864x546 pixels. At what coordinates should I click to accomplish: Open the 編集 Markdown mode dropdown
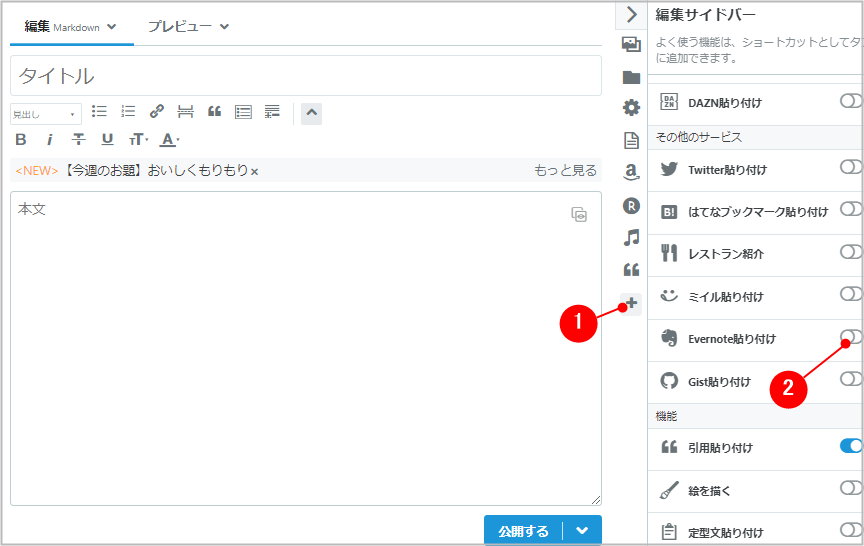pyautogui.click(x=111, y=26)
